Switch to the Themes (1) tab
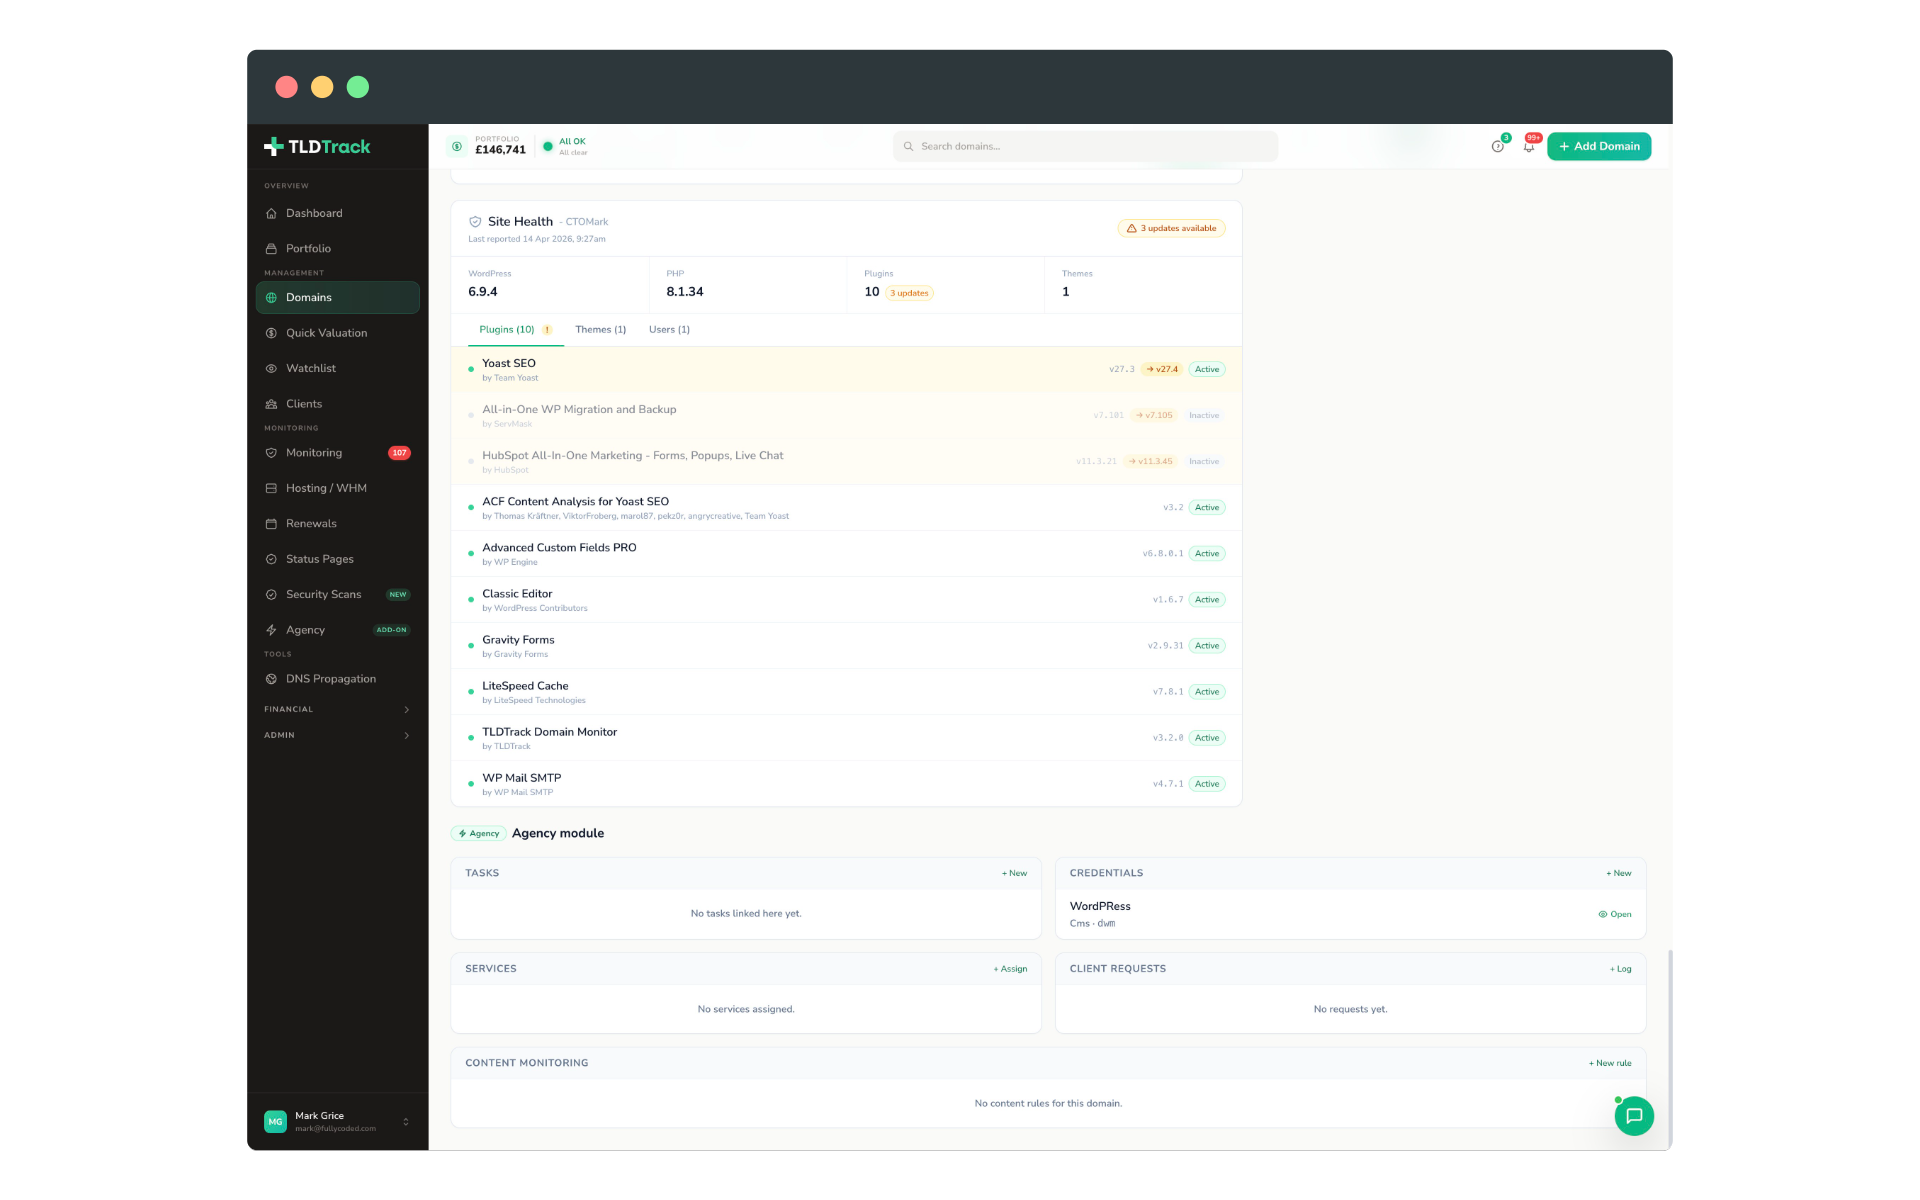This screenshot has width=1920, height=1200. (601, 330)
